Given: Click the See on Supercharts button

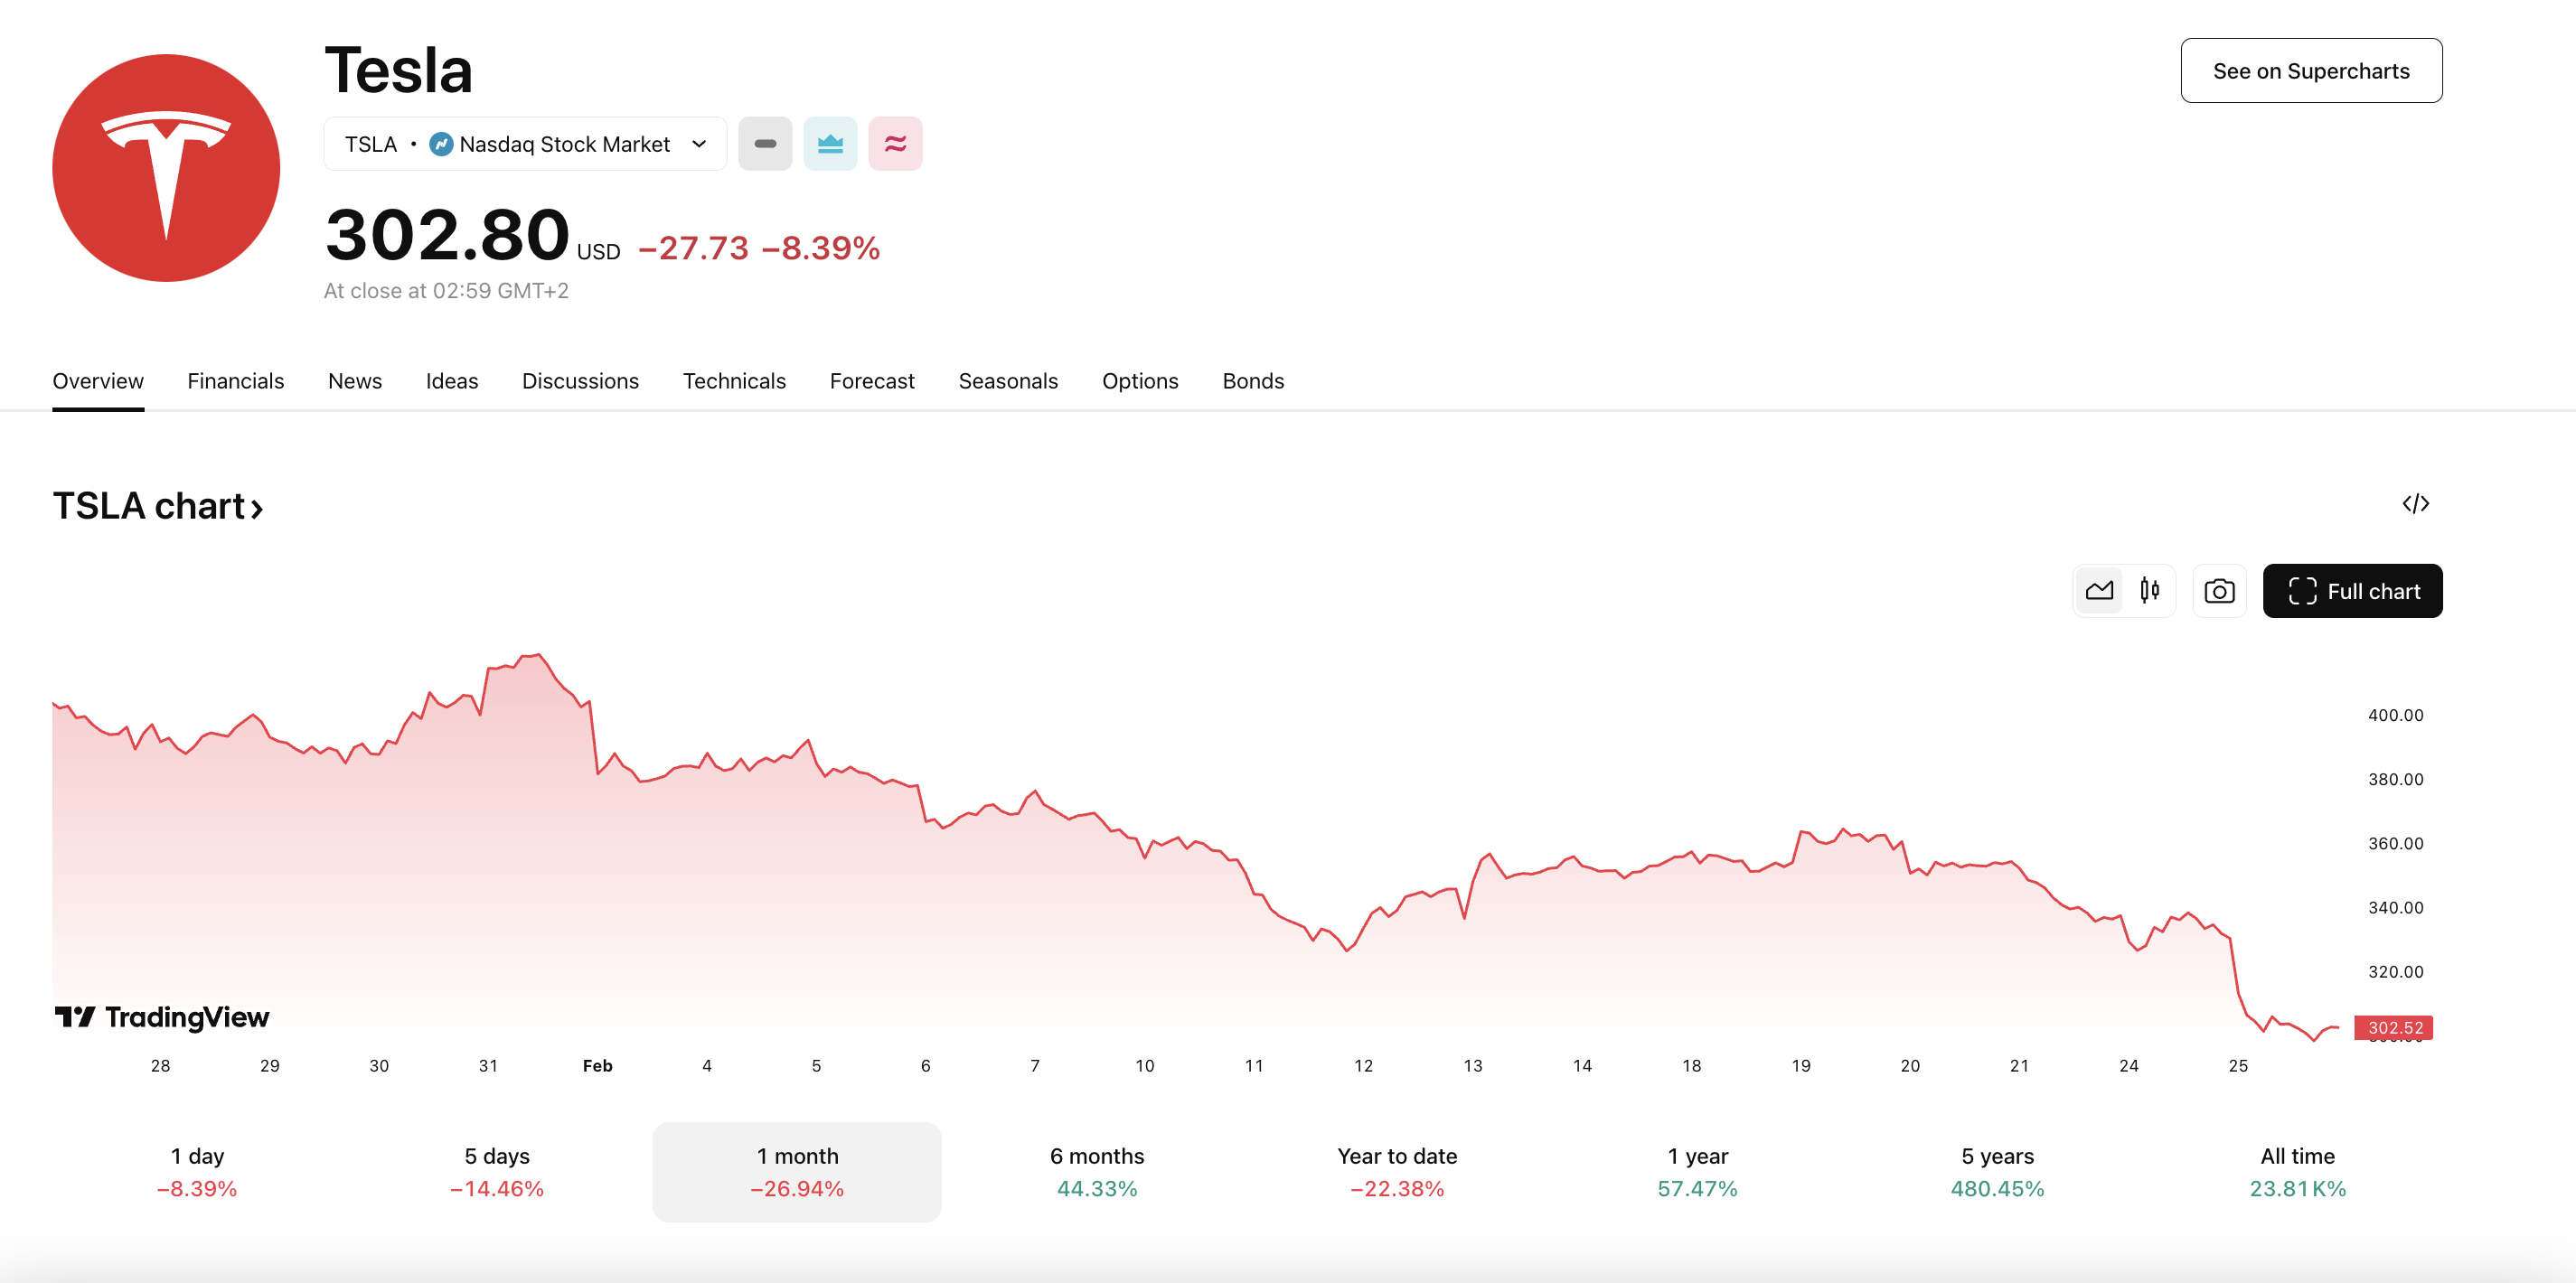Looking at the screenshot, I should [2311, 70].
